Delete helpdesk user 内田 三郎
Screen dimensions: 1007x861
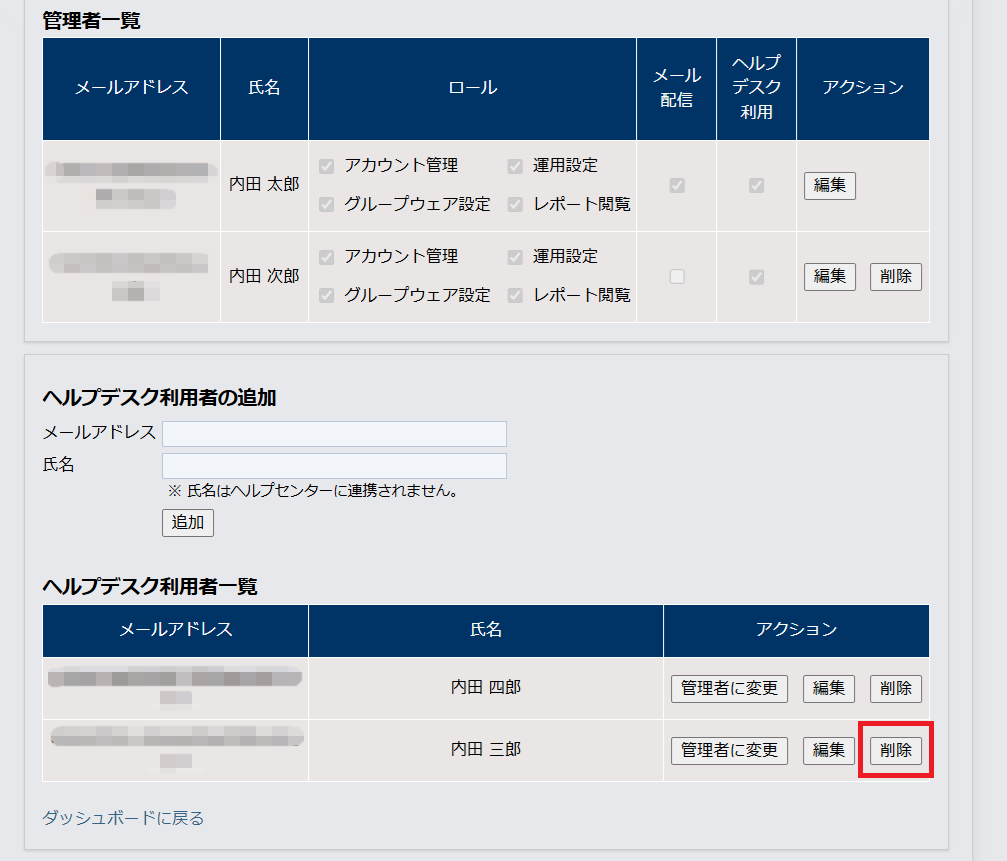pyautogui.click(x=895, y=751)
